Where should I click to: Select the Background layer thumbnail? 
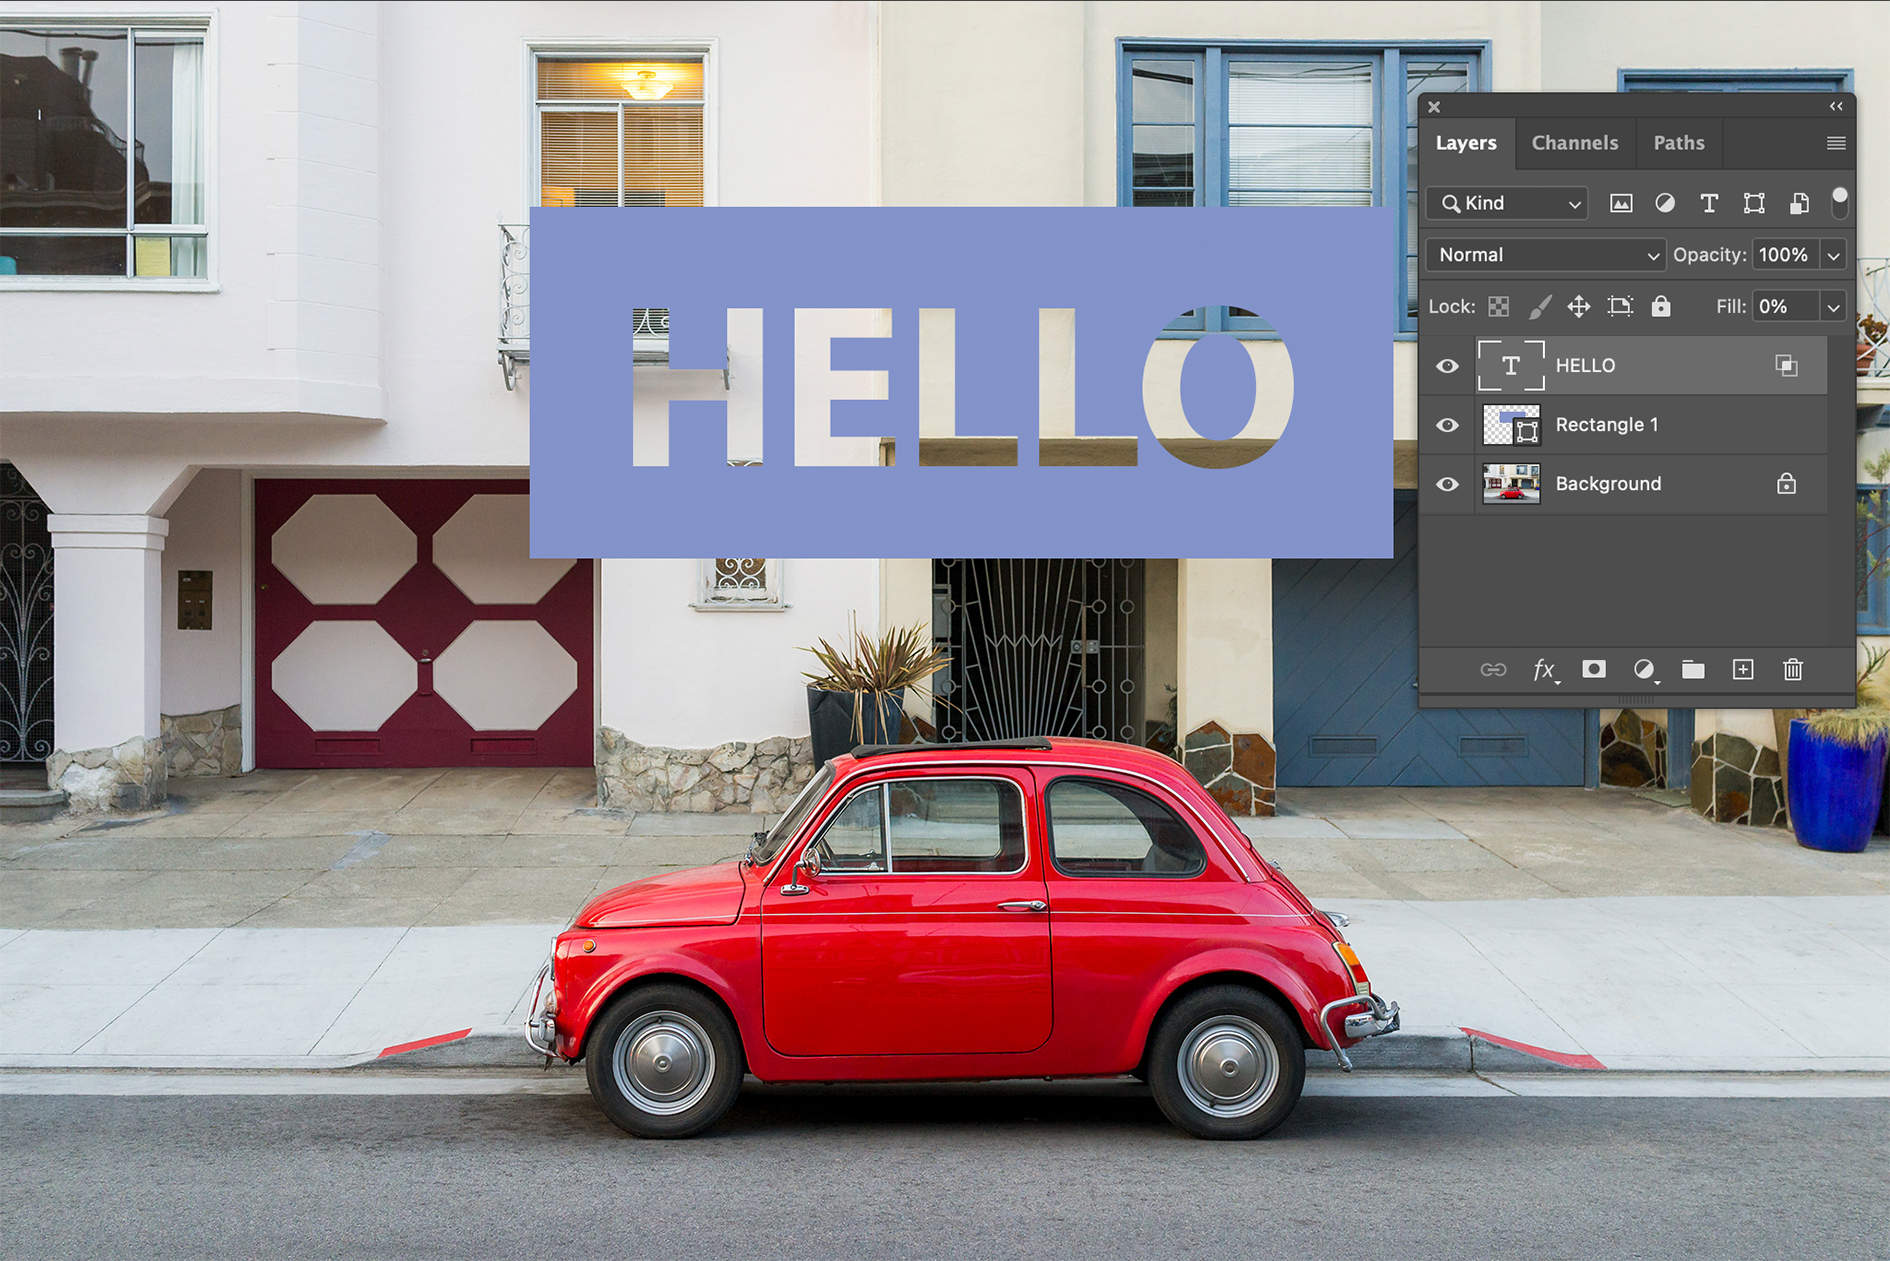pos(1511,484)
